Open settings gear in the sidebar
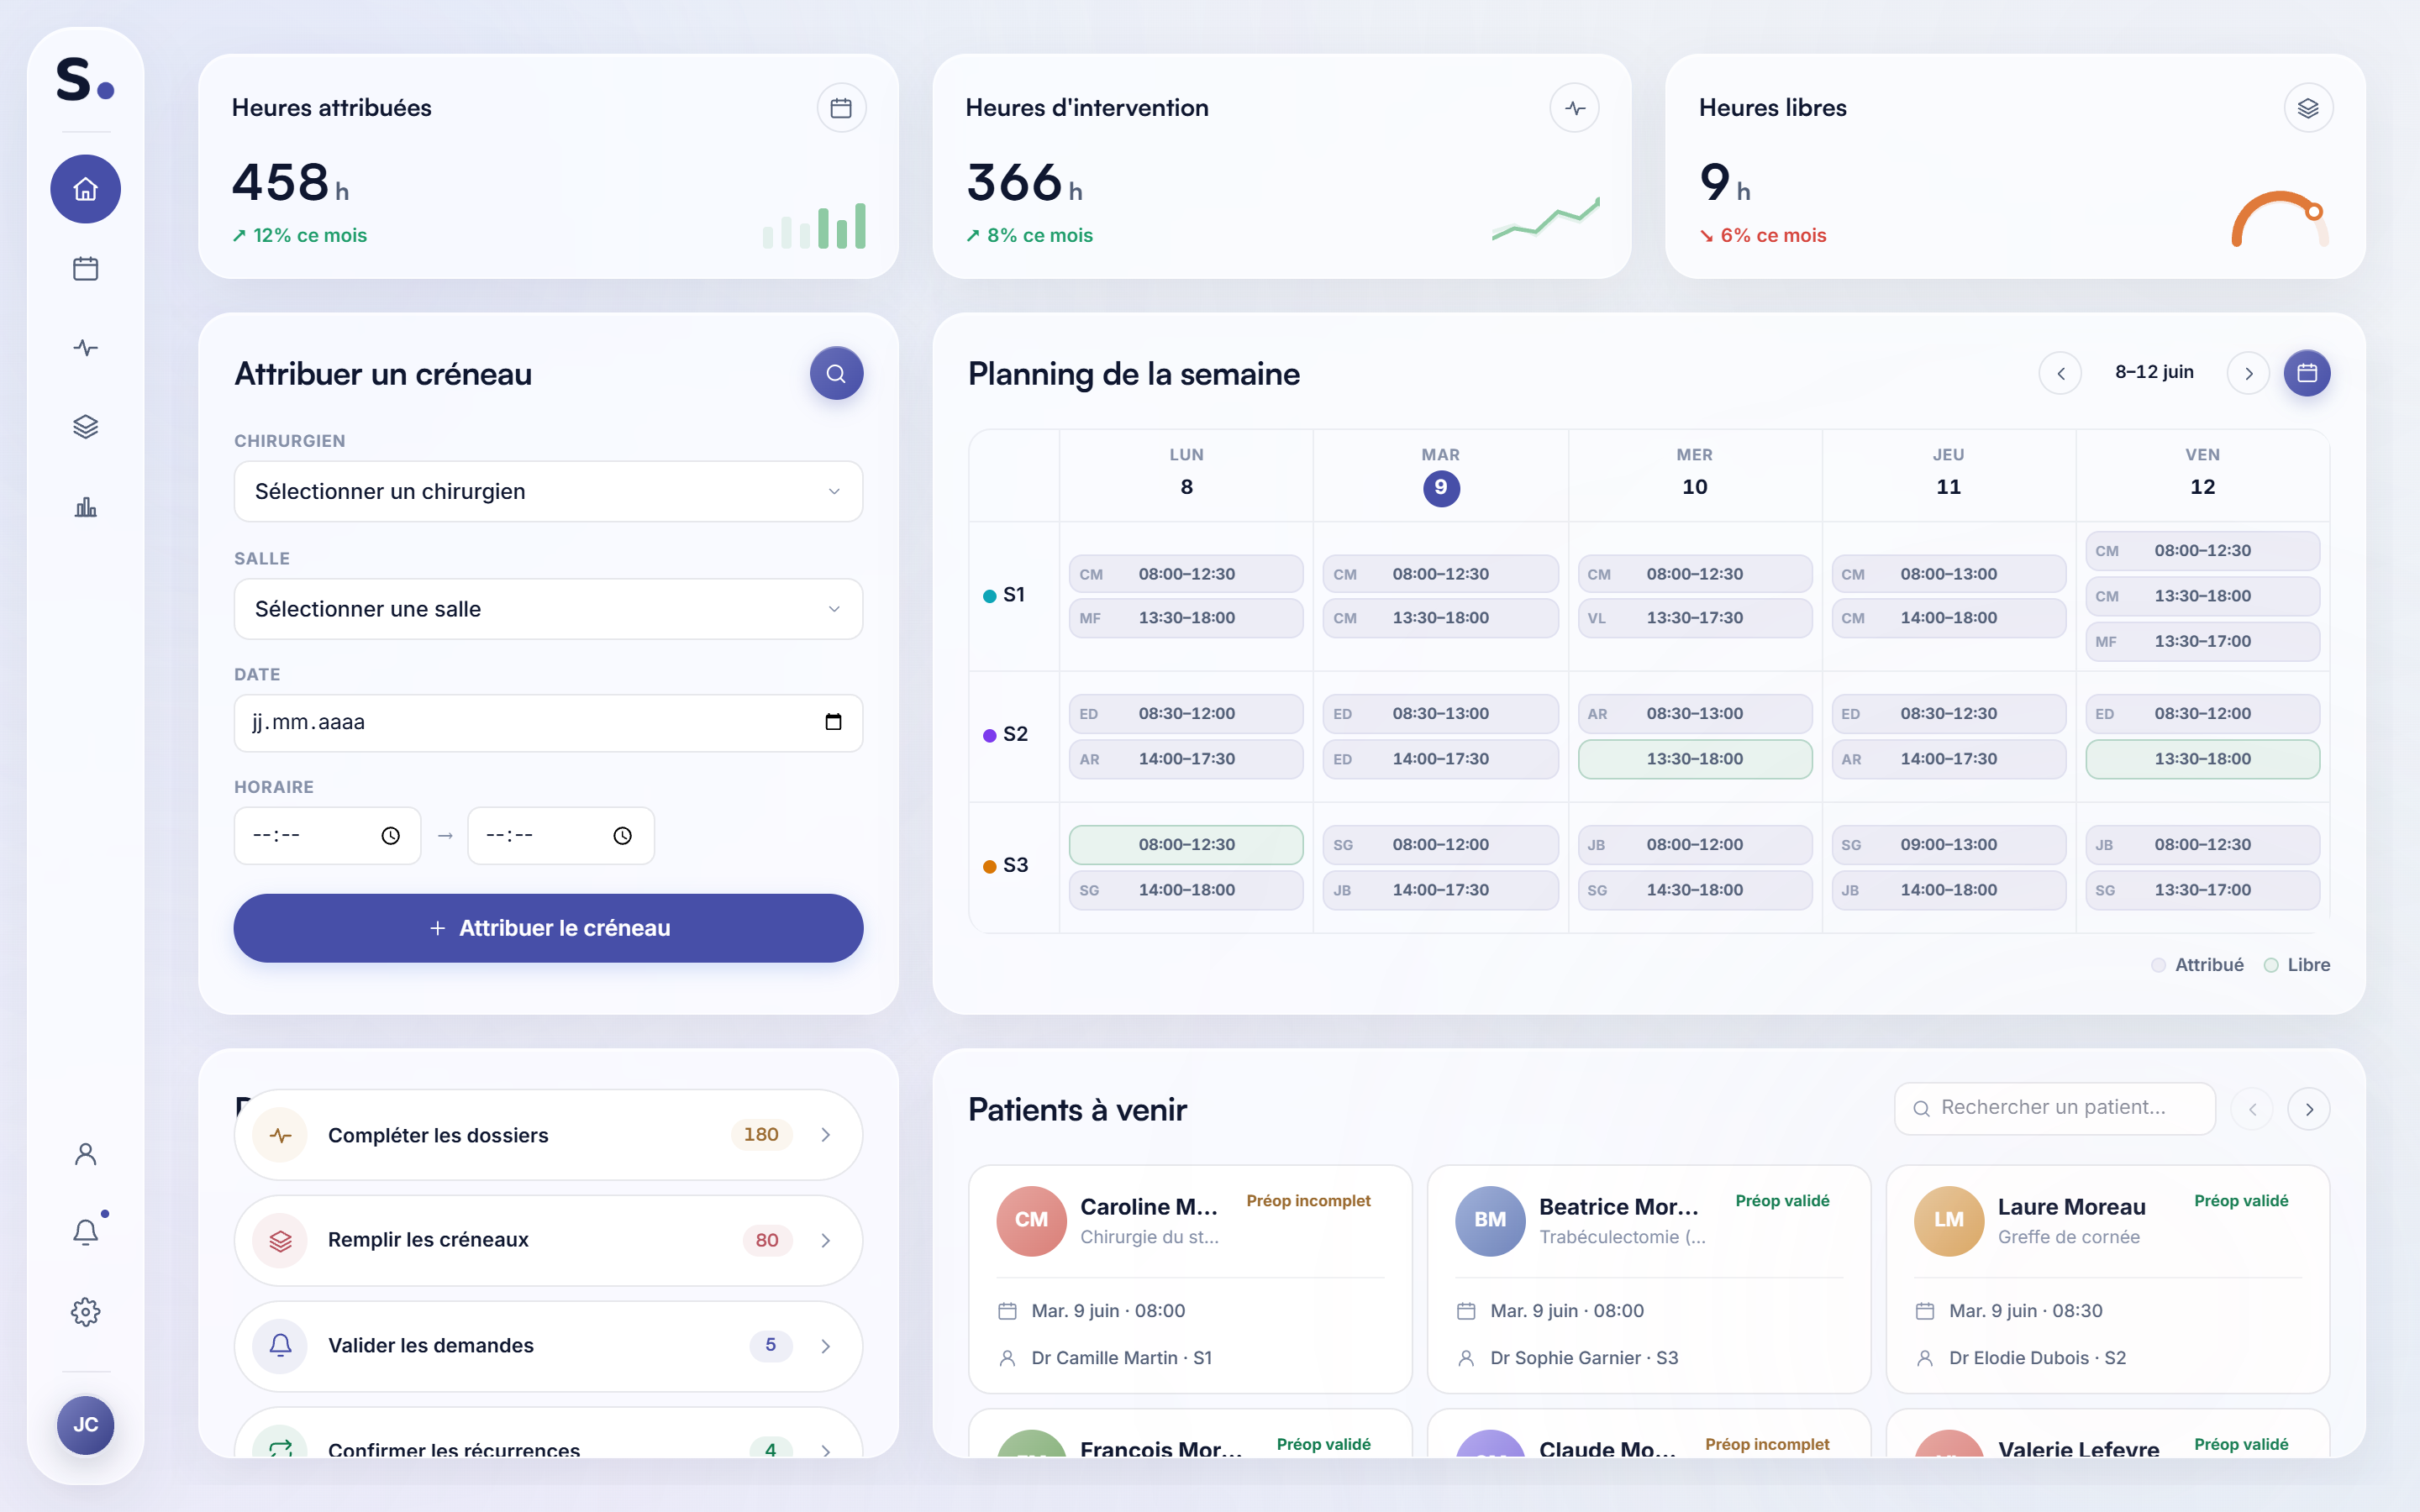Image resolution: width=2420 pixels, height=1512 pixels. 86,1311
